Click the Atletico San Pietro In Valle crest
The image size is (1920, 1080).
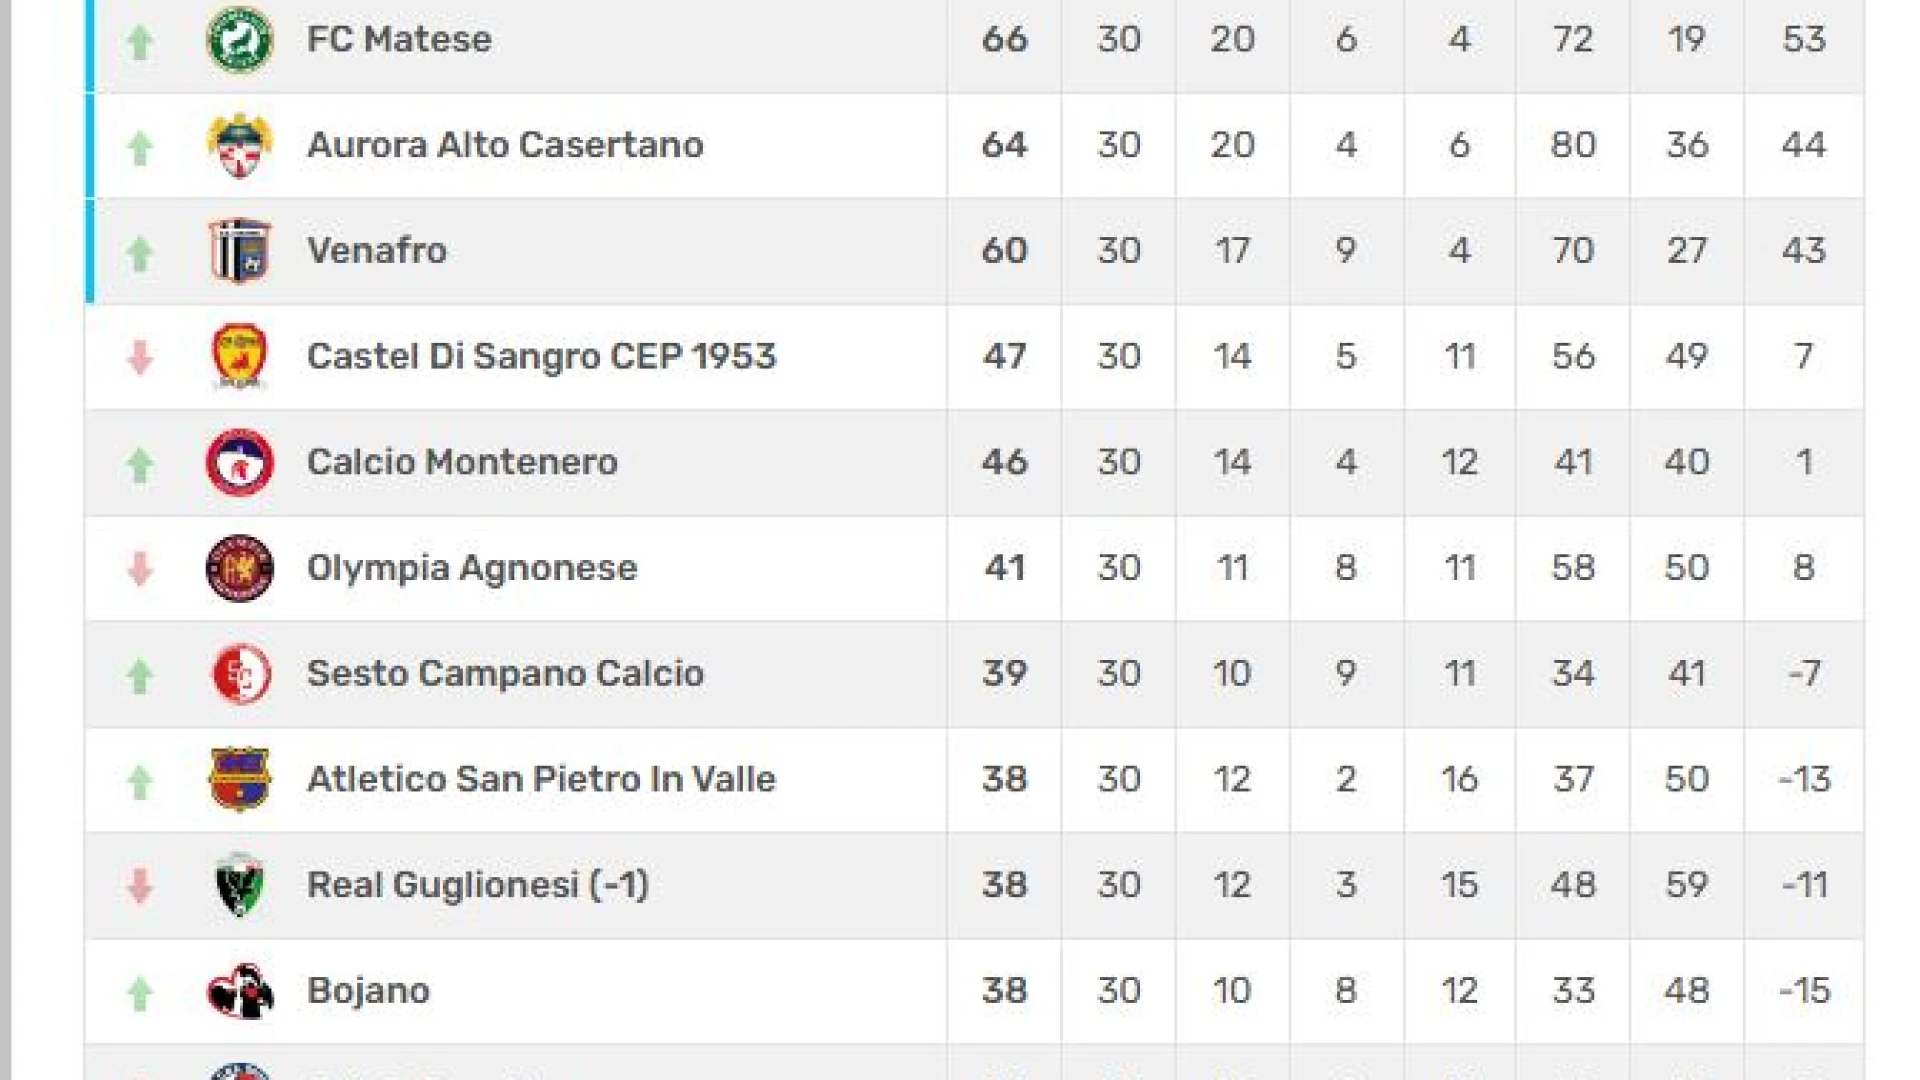tap(239, 780)
